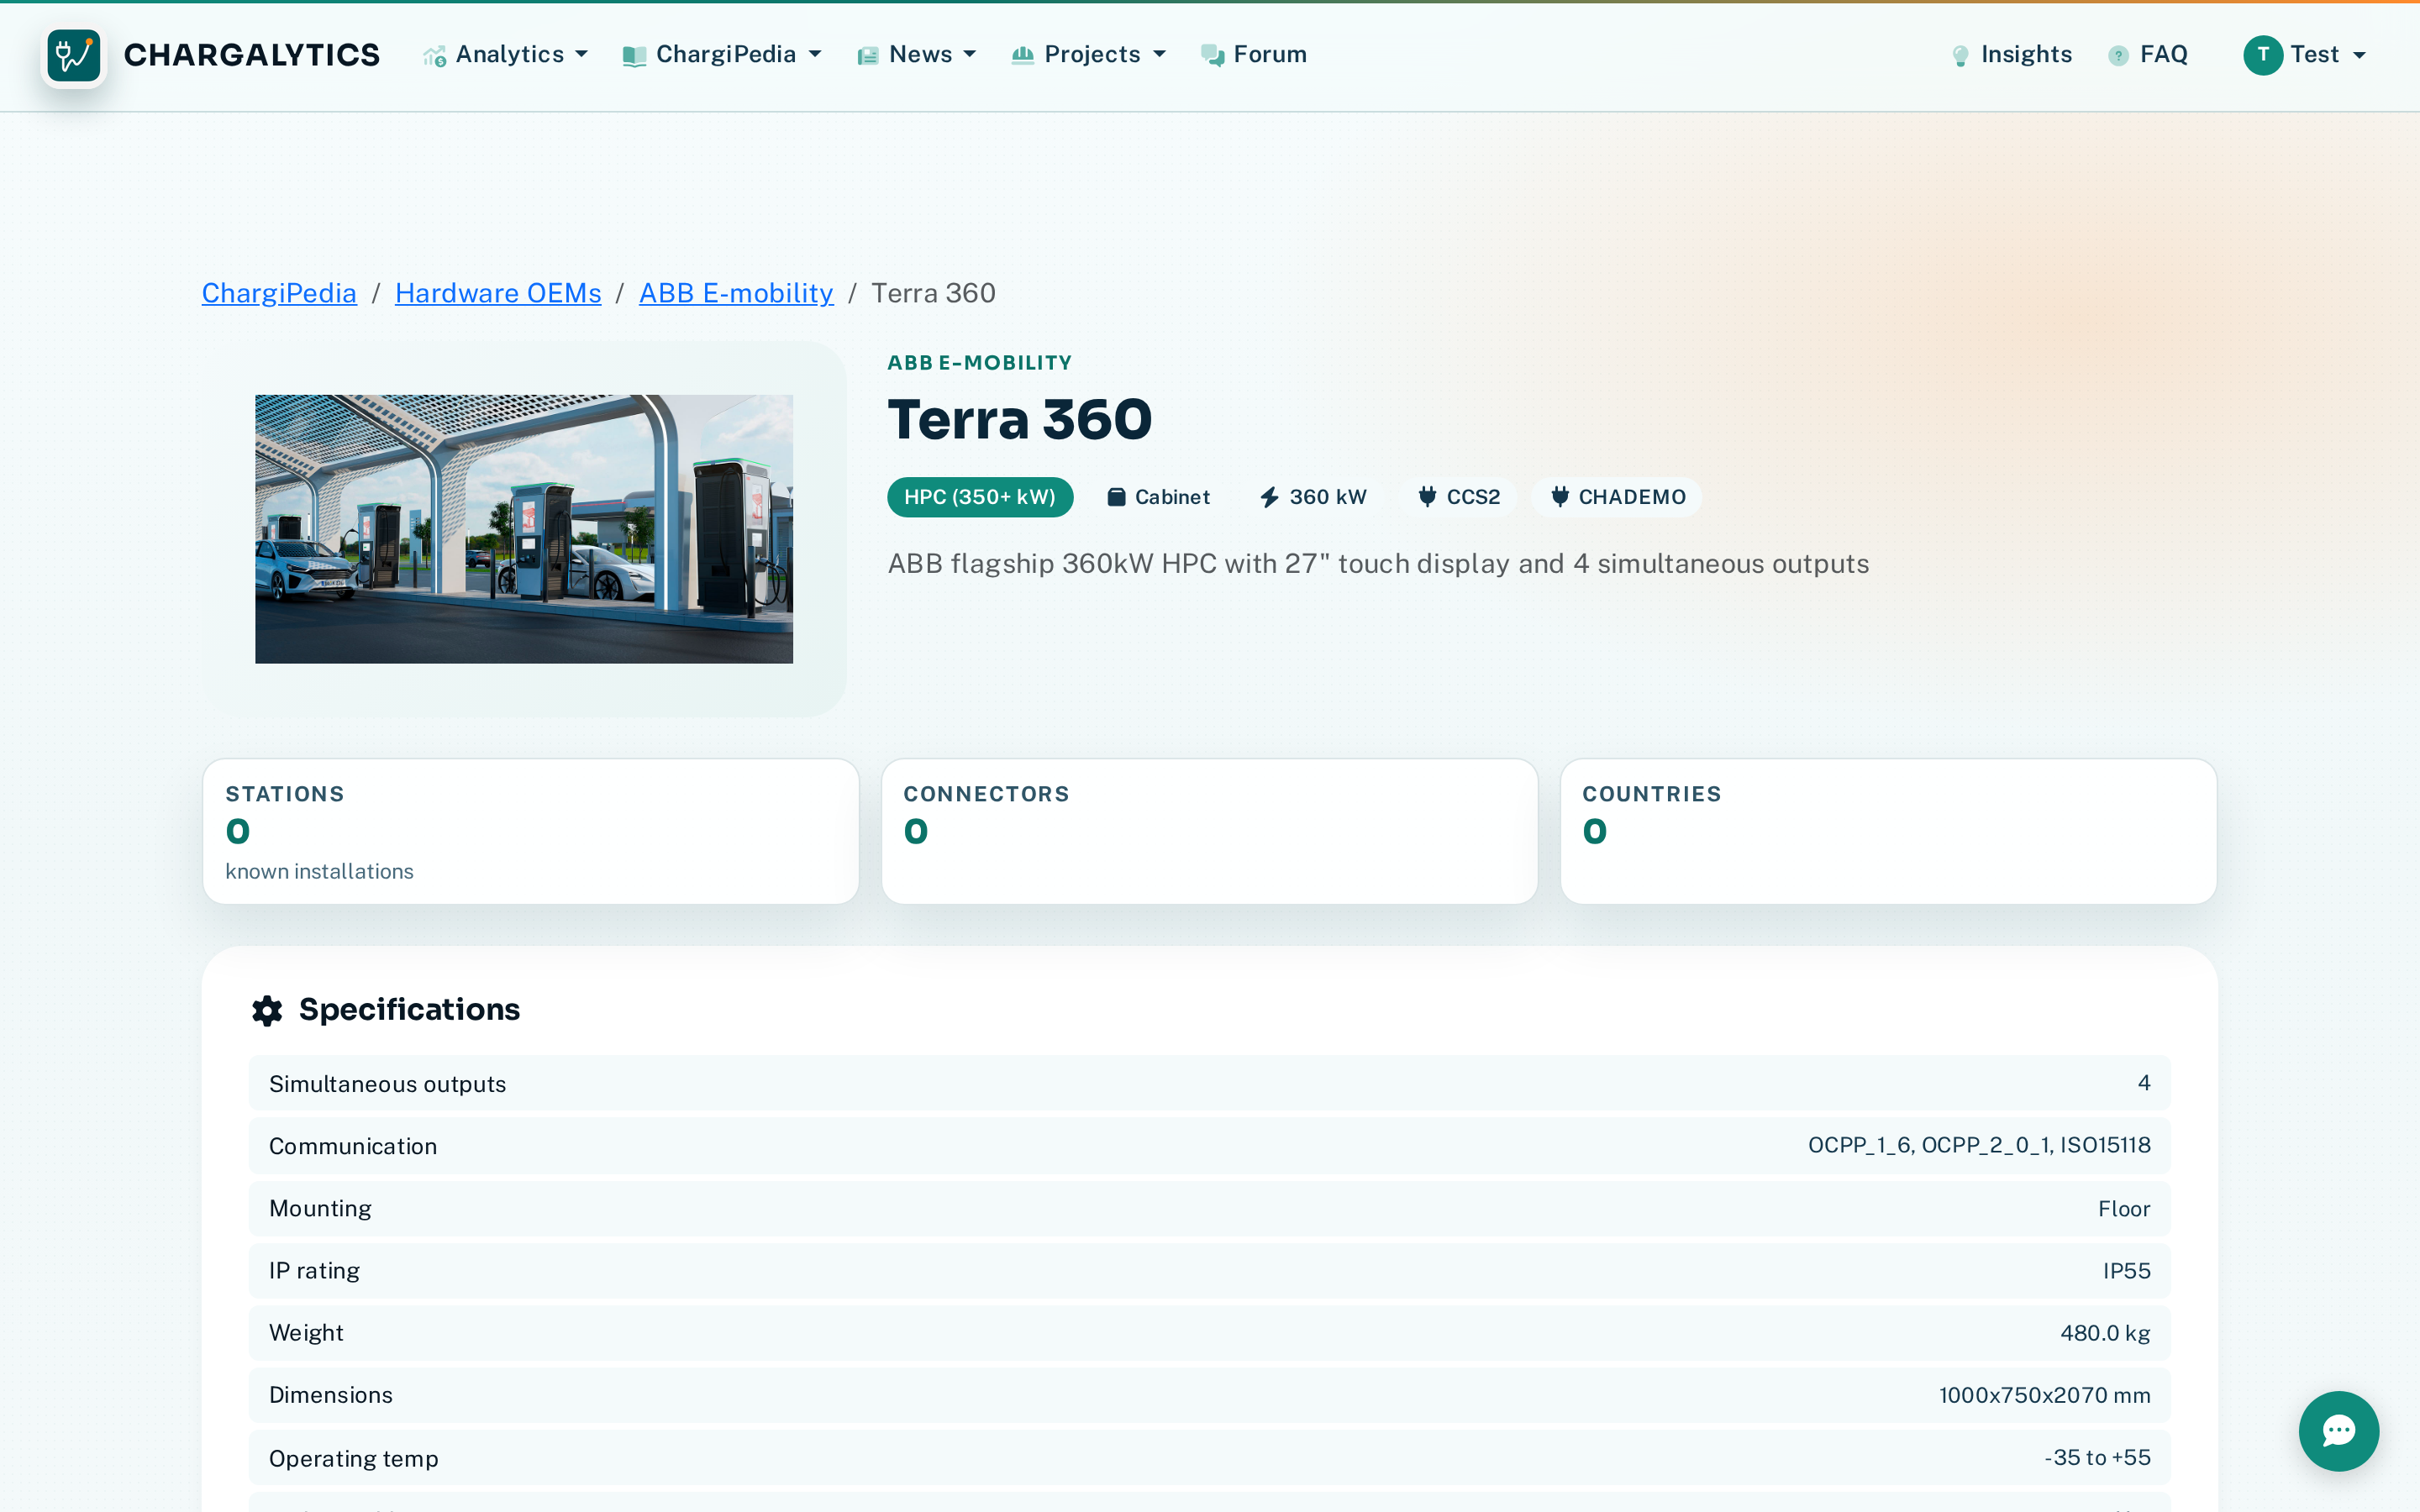Click the -35 to +55 value
Viewport: 2420px width, 1512px height.
tap(2097, 1458)
